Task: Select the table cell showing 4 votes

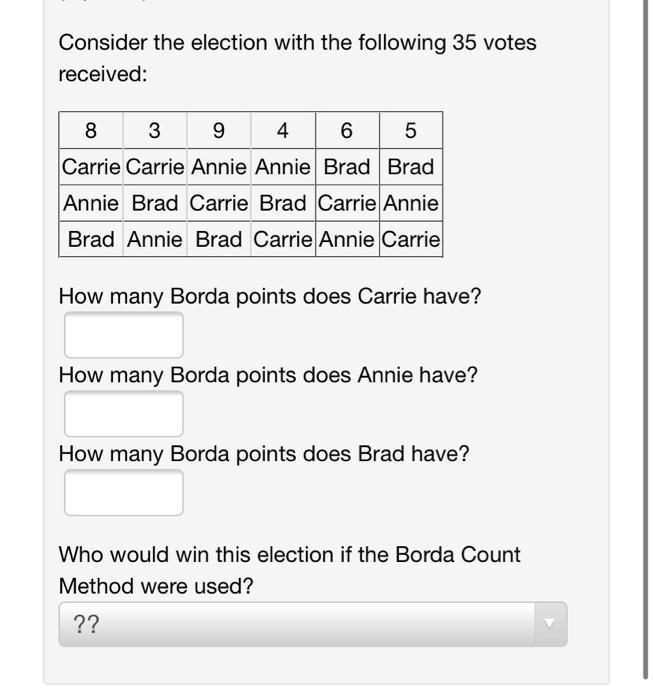Action: click(x=283, y=130)
